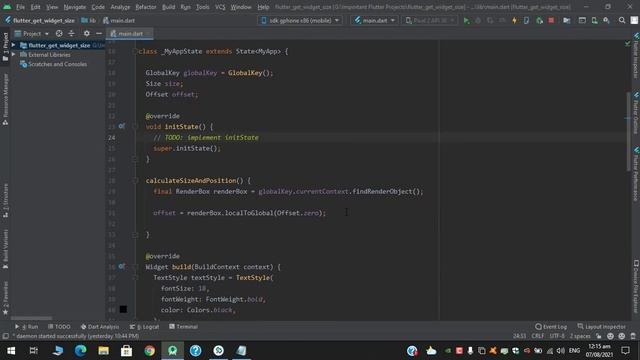Open the Logcat tool window

[144, 327]
